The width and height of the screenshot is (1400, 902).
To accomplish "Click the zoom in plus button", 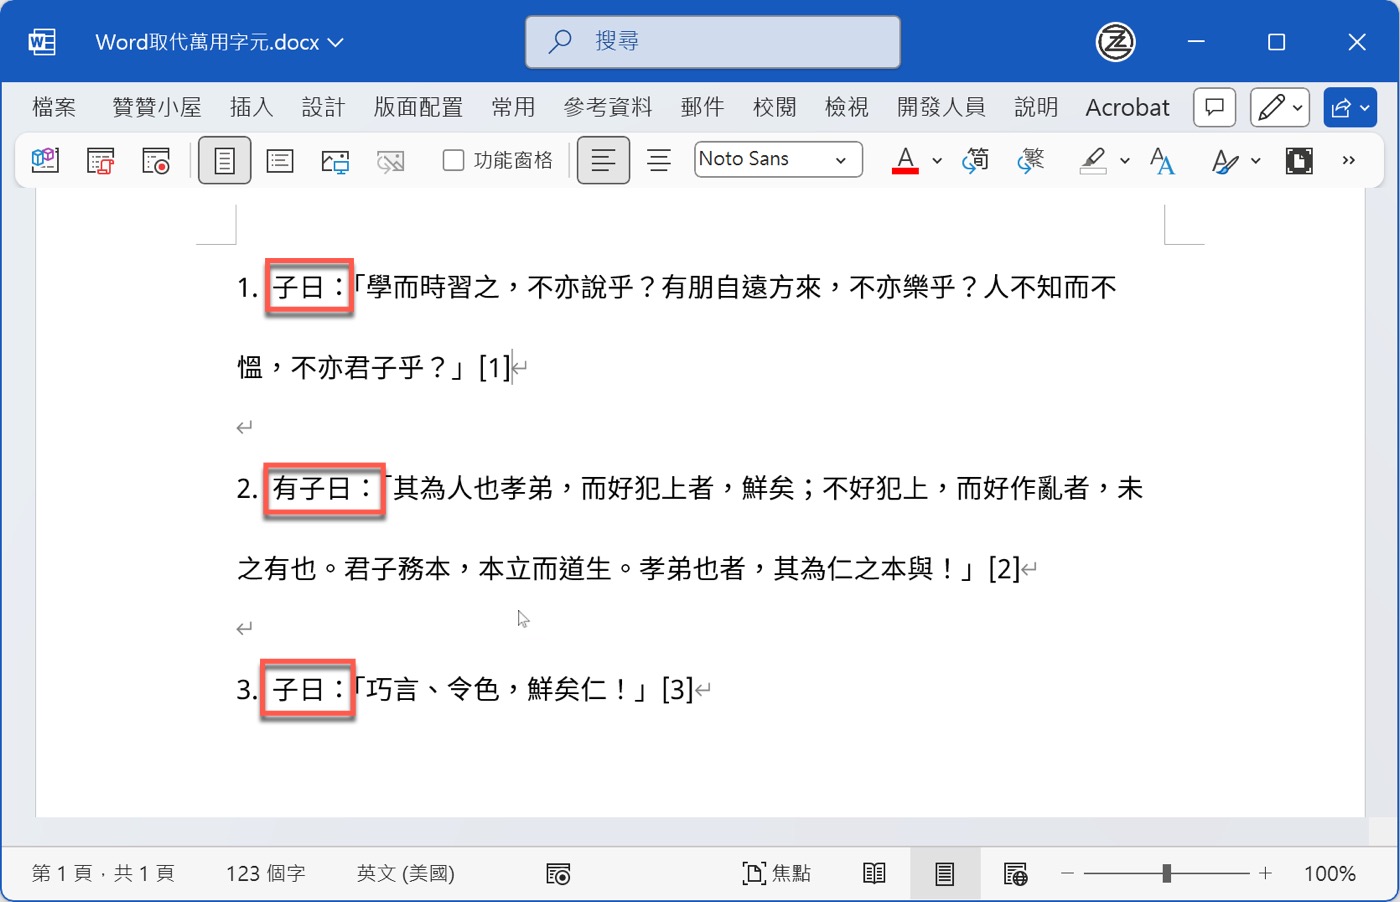I will (x=1265, y=873).
